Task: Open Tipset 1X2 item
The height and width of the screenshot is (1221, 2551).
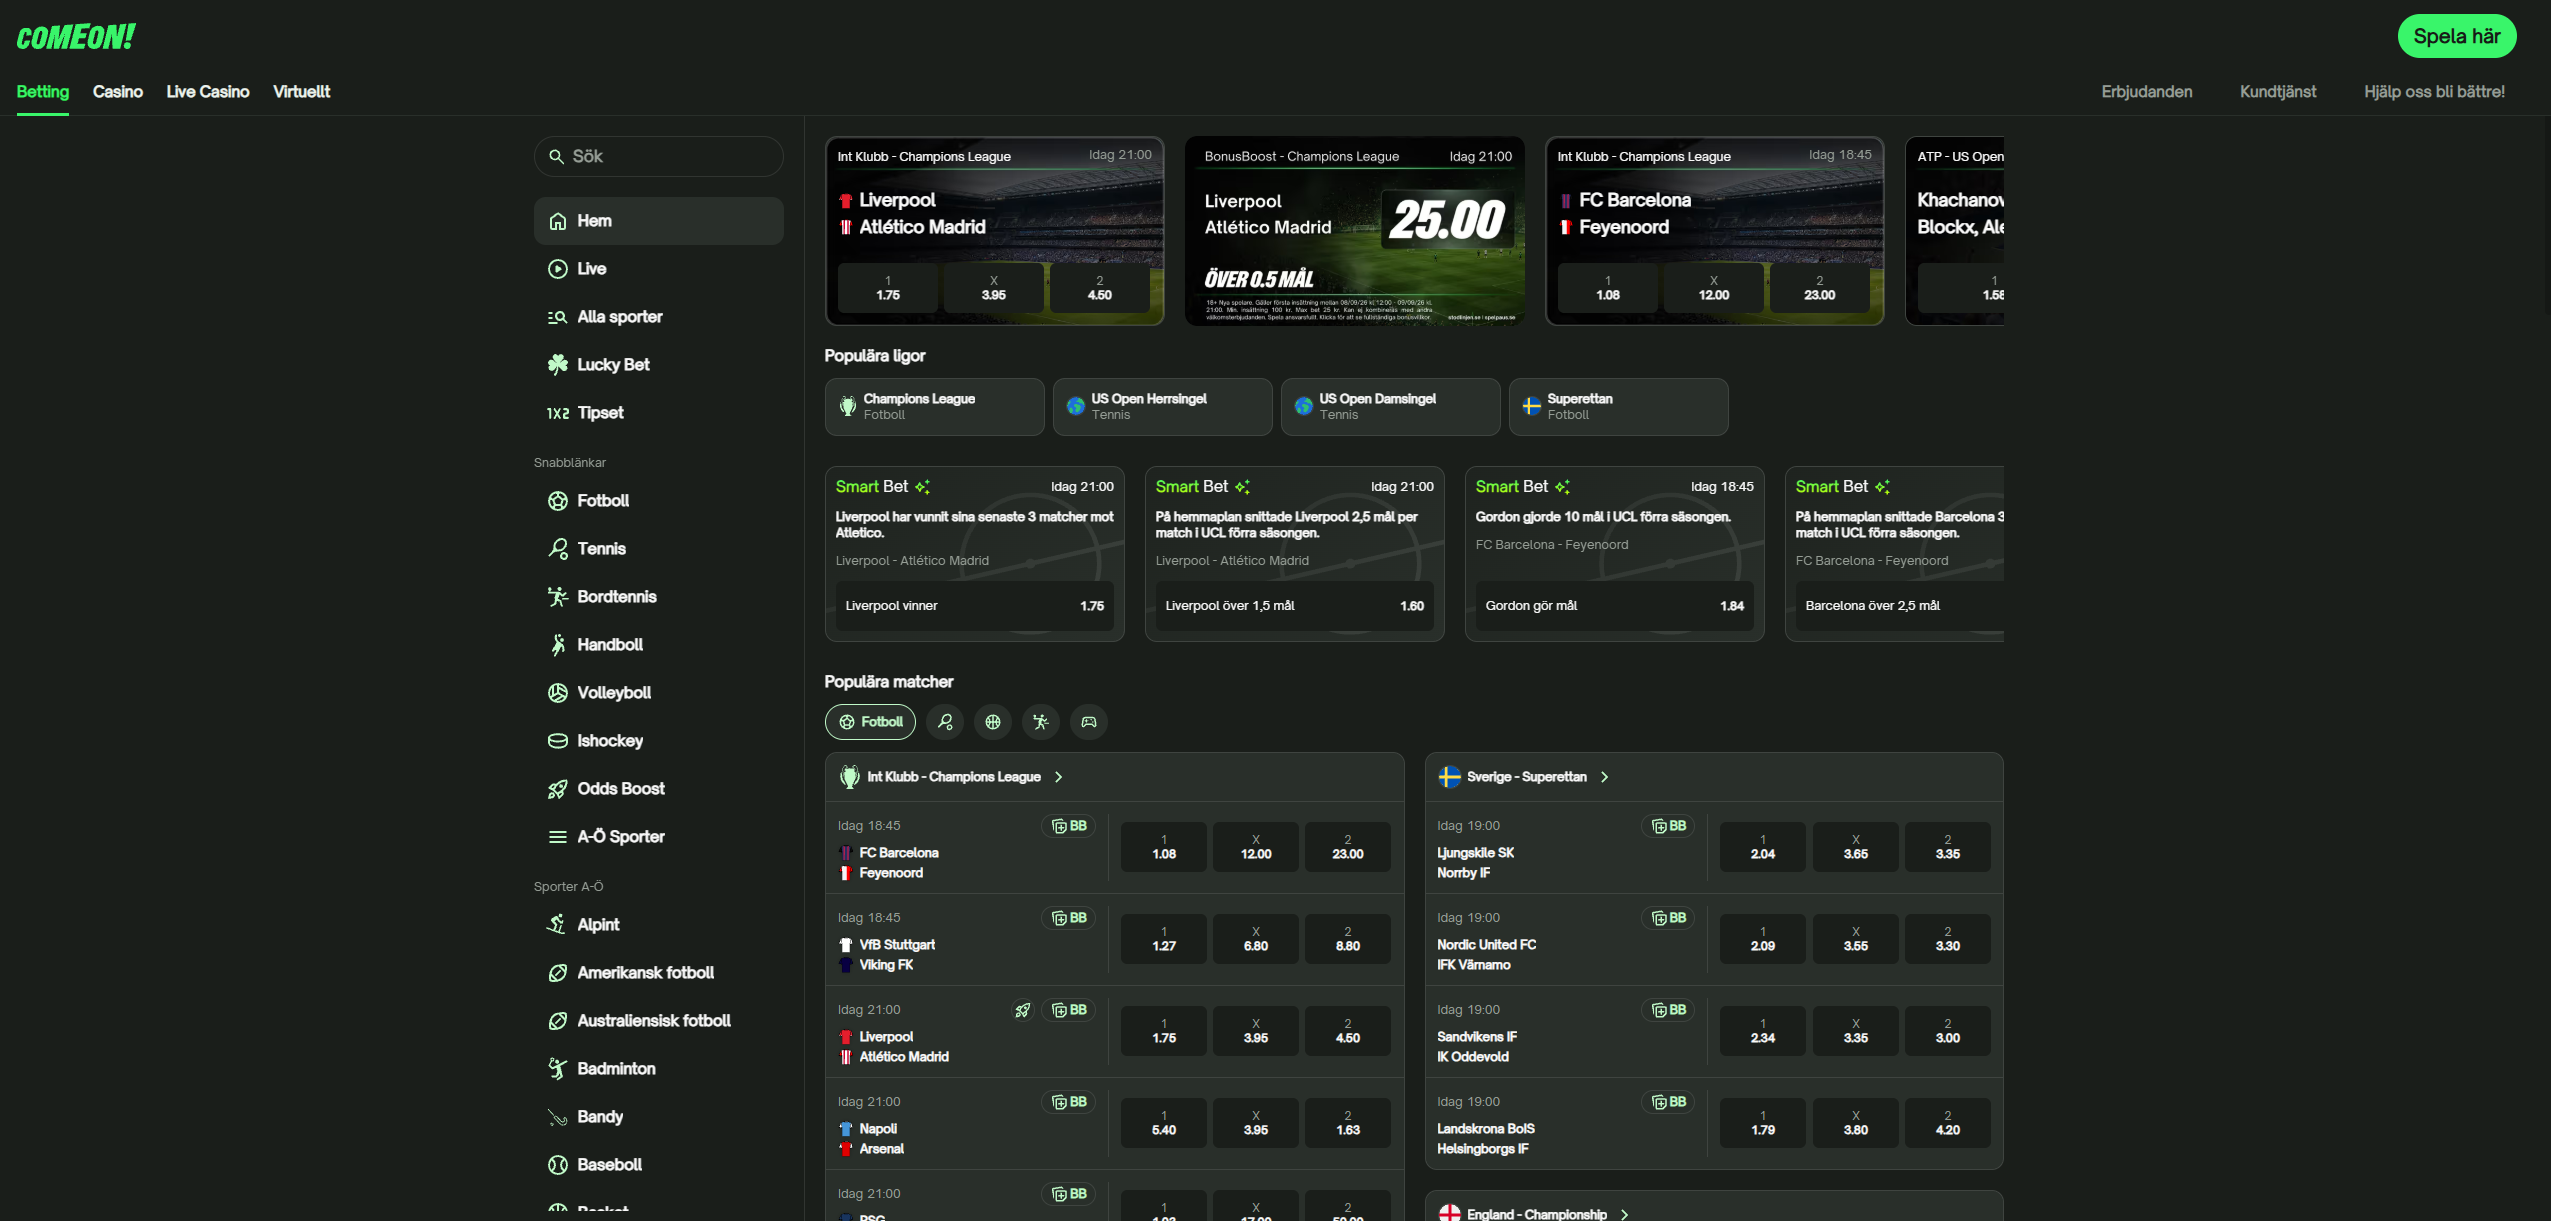Action: [658, 413]
